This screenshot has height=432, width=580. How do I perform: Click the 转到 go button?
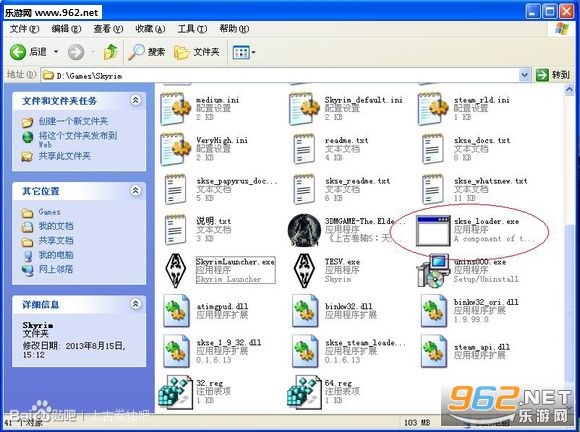(553, 75)
